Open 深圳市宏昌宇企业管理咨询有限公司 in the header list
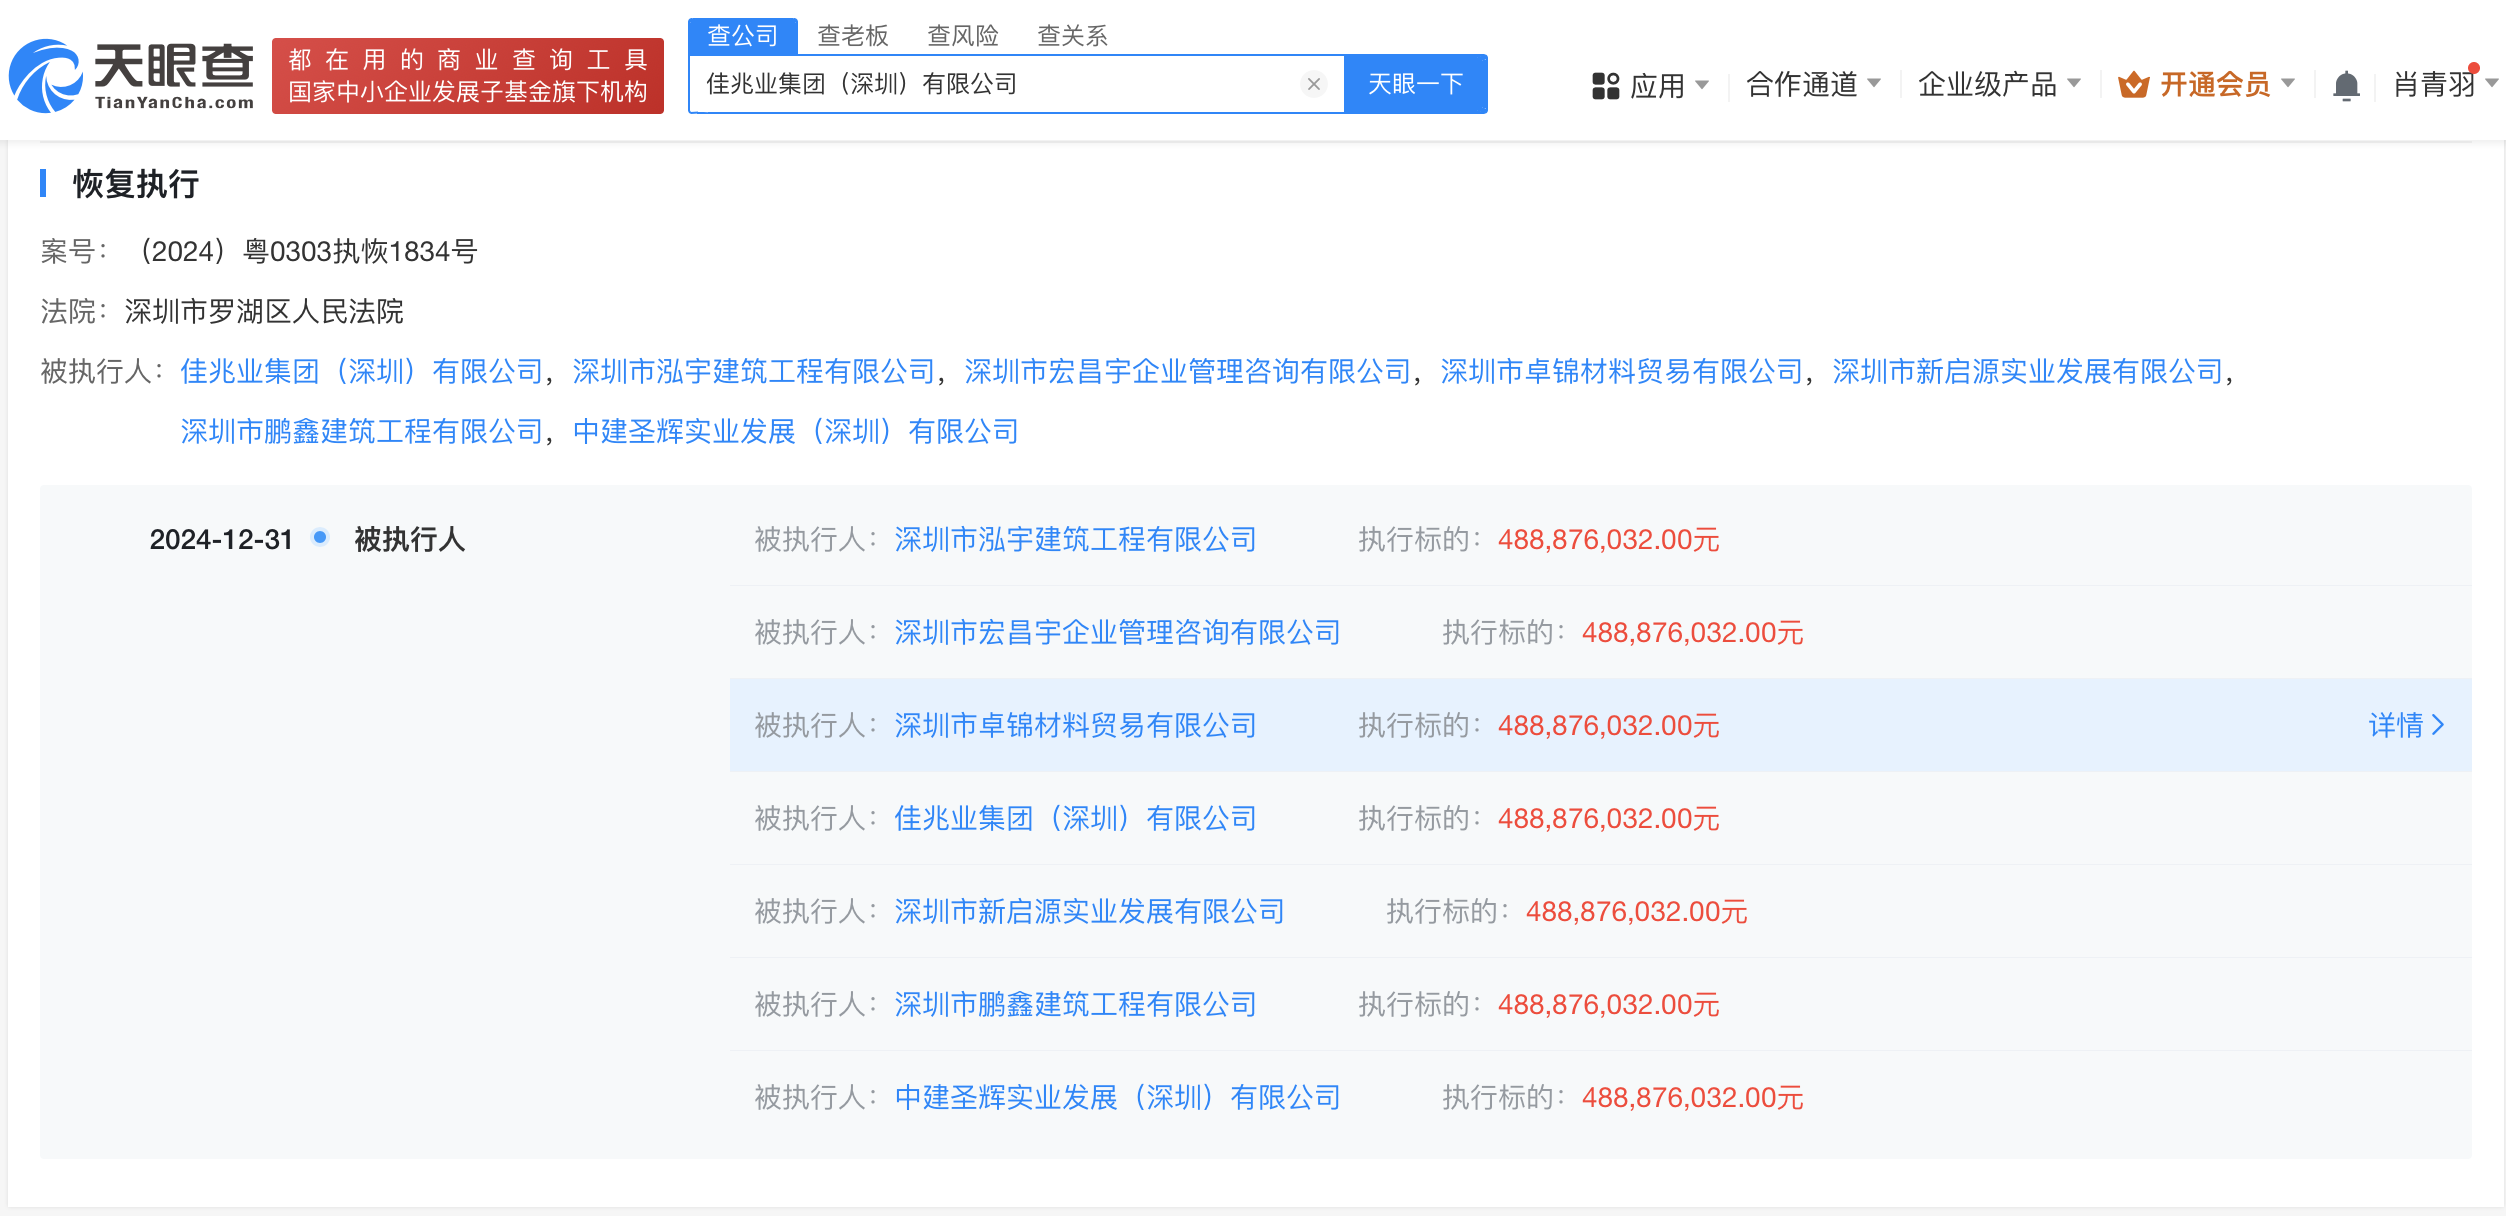The height and width of the screenshot is (1216, 2506). [x=1188, y=372]
